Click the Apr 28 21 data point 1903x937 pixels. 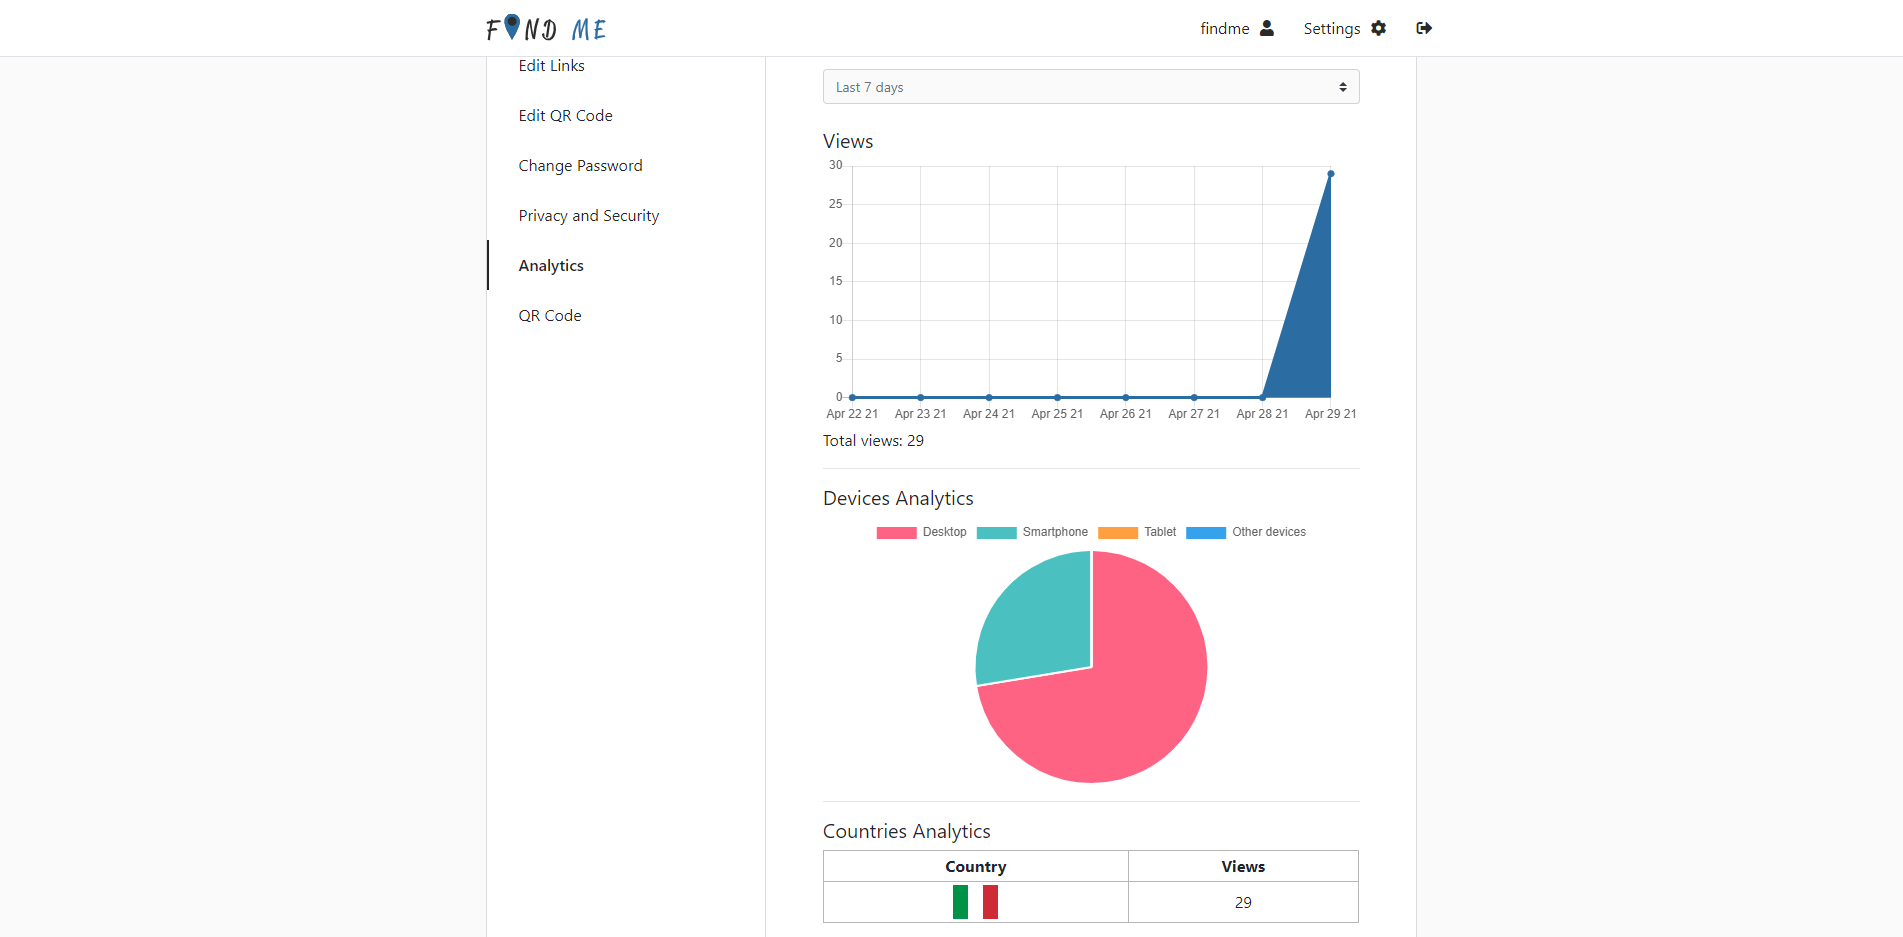pos(1262,397)
